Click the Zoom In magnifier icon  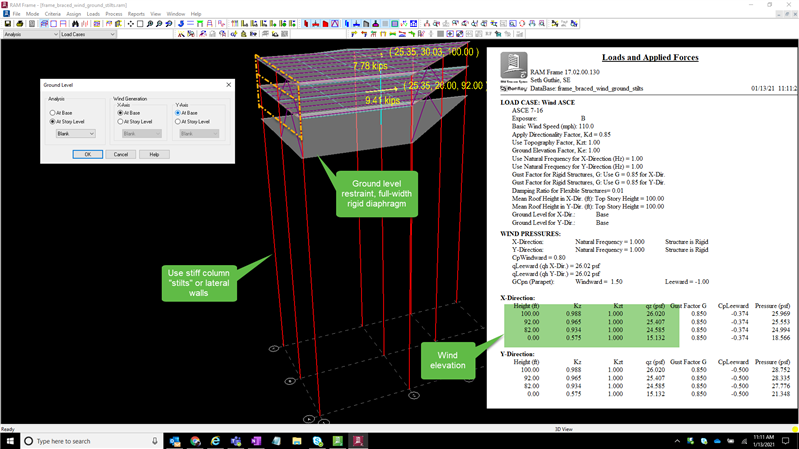coord(150,24)
